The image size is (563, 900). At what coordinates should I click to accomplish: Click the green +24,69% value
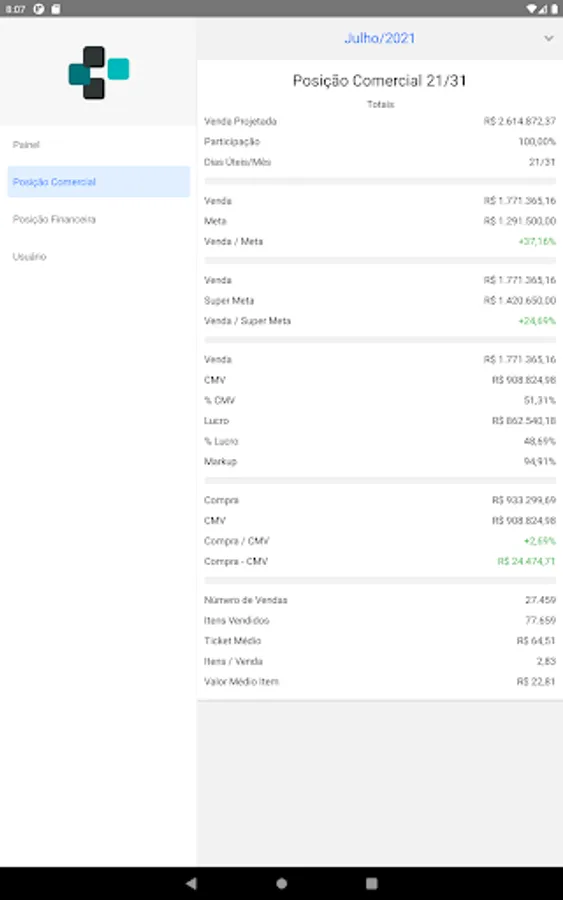coord(537,321)
